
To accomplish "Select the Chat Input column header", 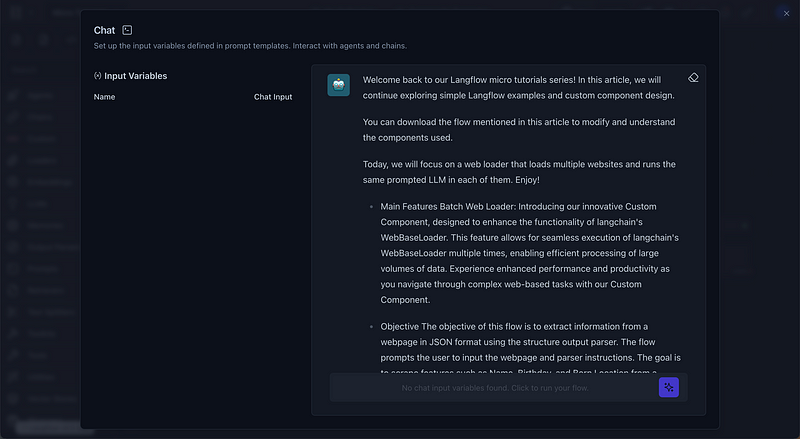I will (273, 97).
